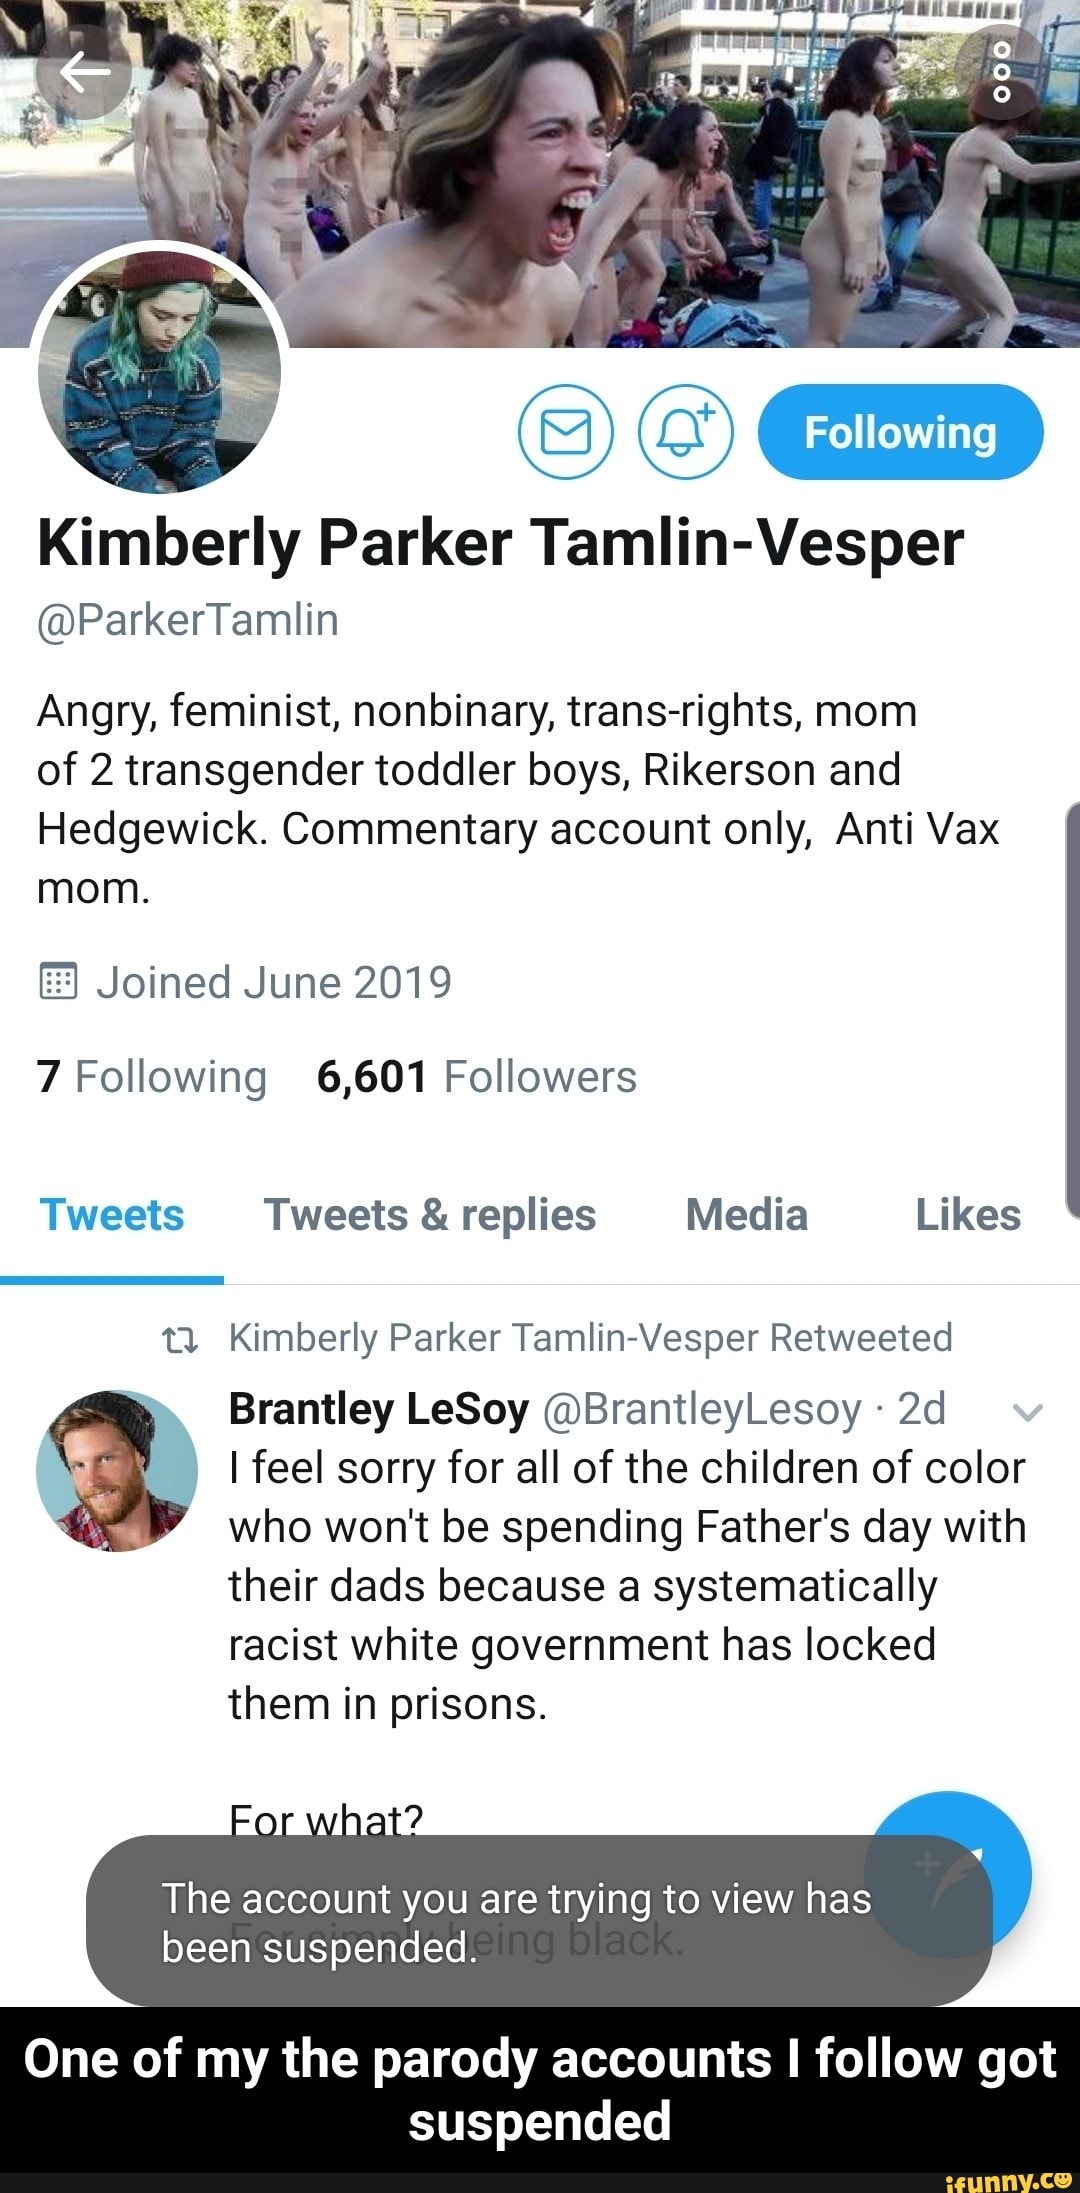Open the Tweets & replies tab
1080x2193 pixels.
(430, 1216)
